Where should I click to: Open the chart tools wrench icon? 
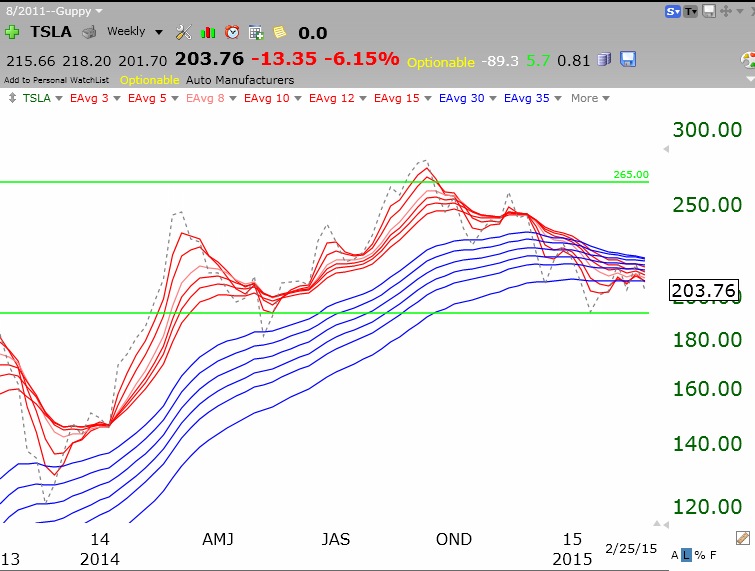pos(183,32)
